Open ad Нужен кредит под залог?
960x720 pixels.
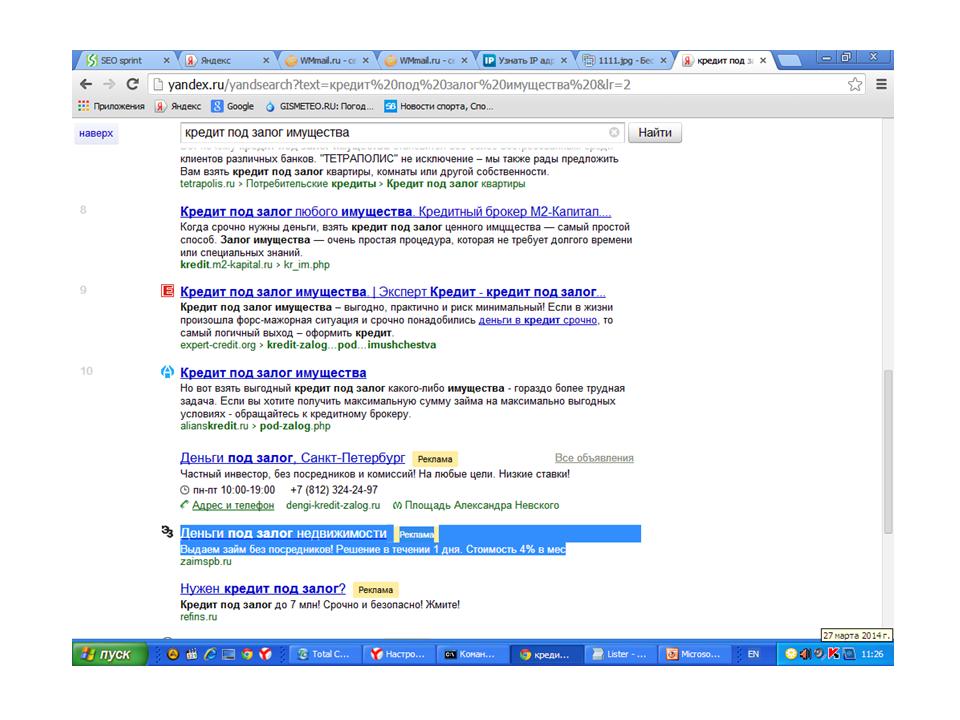pyautogui.click(x=263, y=588)
